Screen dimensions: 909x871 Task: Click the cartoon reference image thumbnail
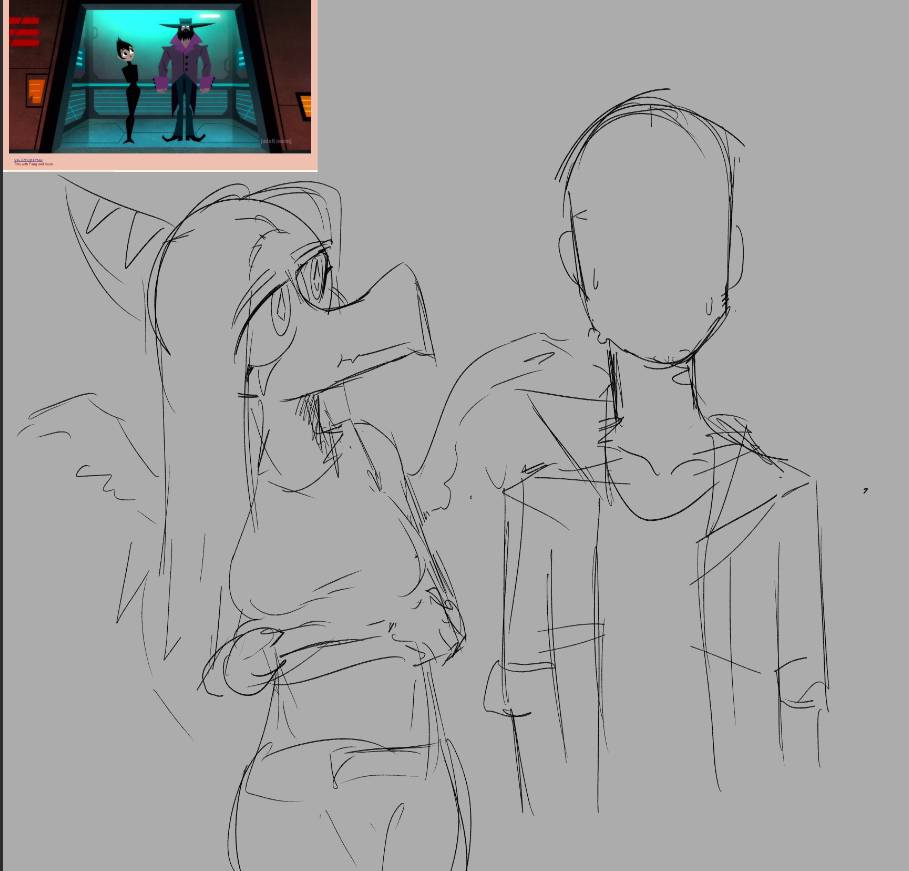click(160, 76)
